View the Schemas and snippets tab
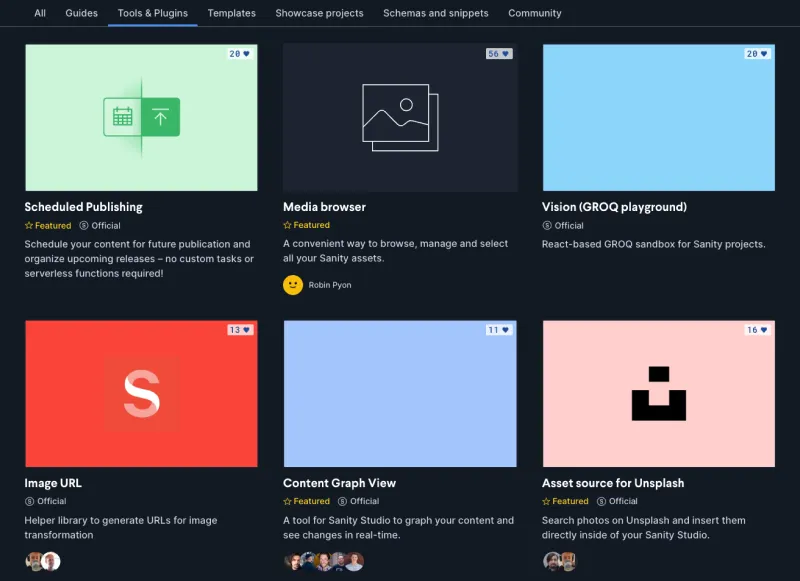 [436, 13]
